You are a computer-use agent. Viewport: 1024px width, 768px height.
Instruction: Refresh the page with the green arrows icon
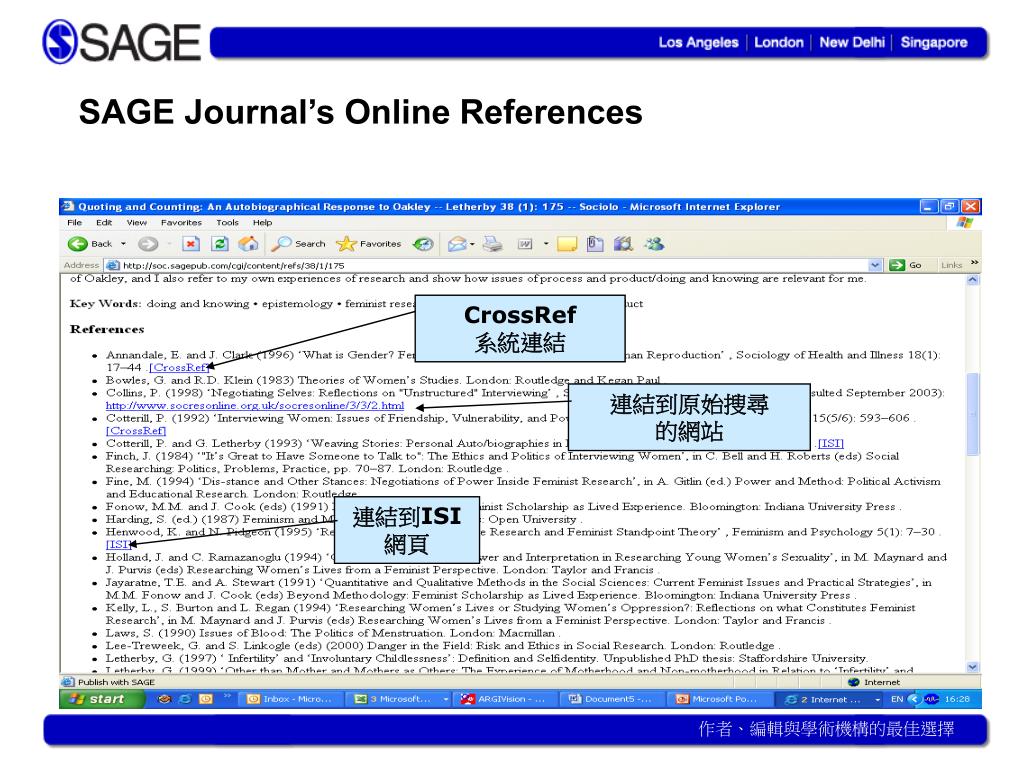click(x=220, y=244)
